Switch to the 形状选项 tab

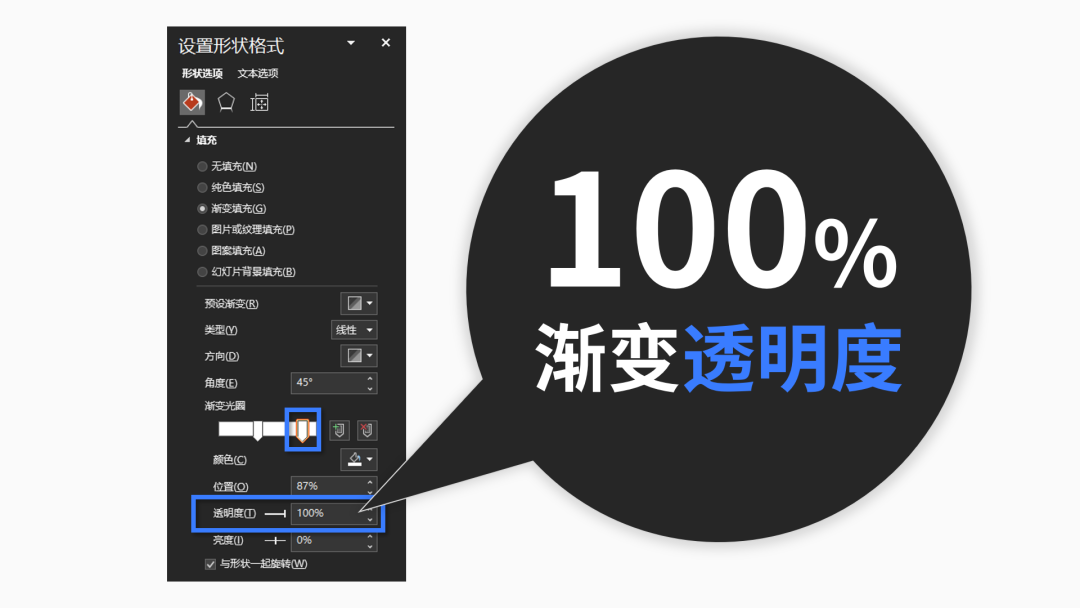tap(202, 73)
